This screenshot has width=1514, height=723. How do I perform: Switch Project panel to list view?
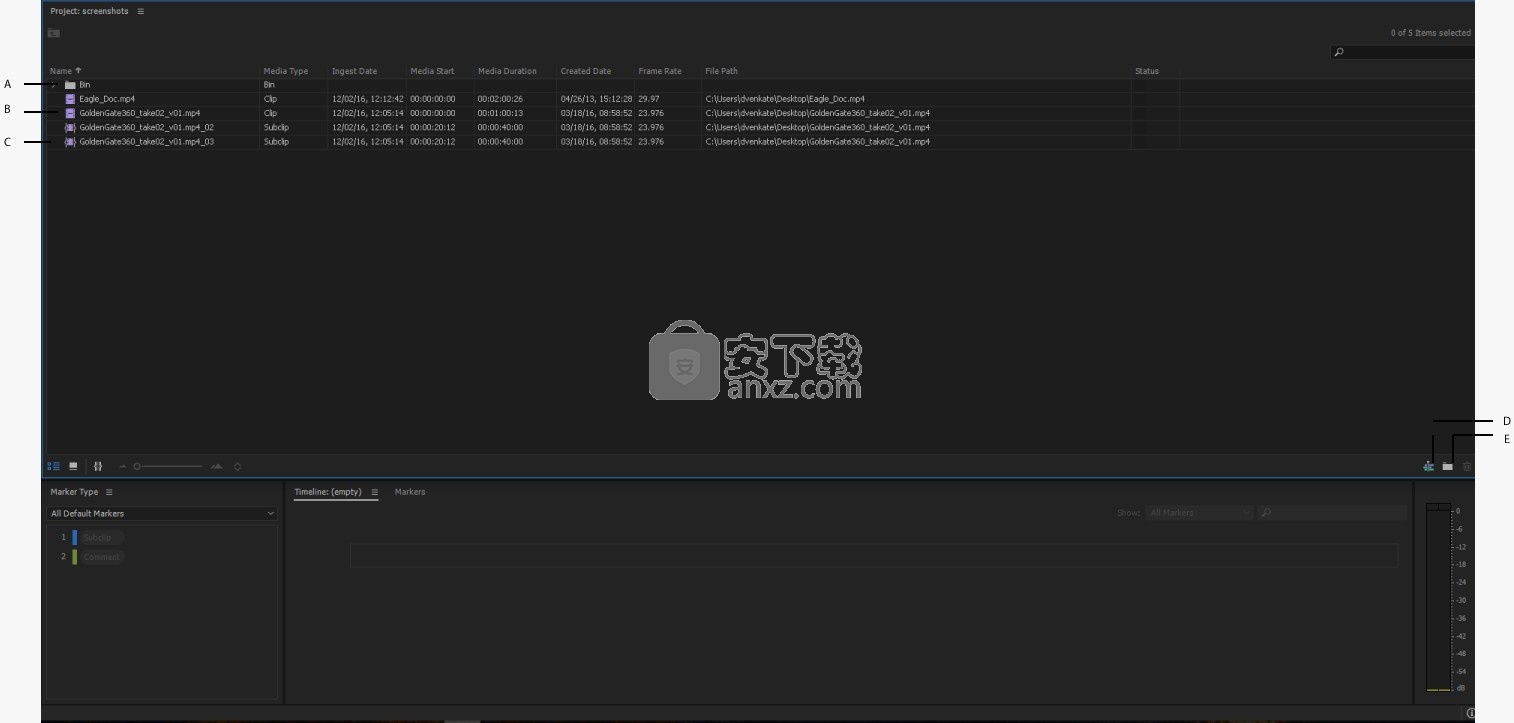click(54, 466)
